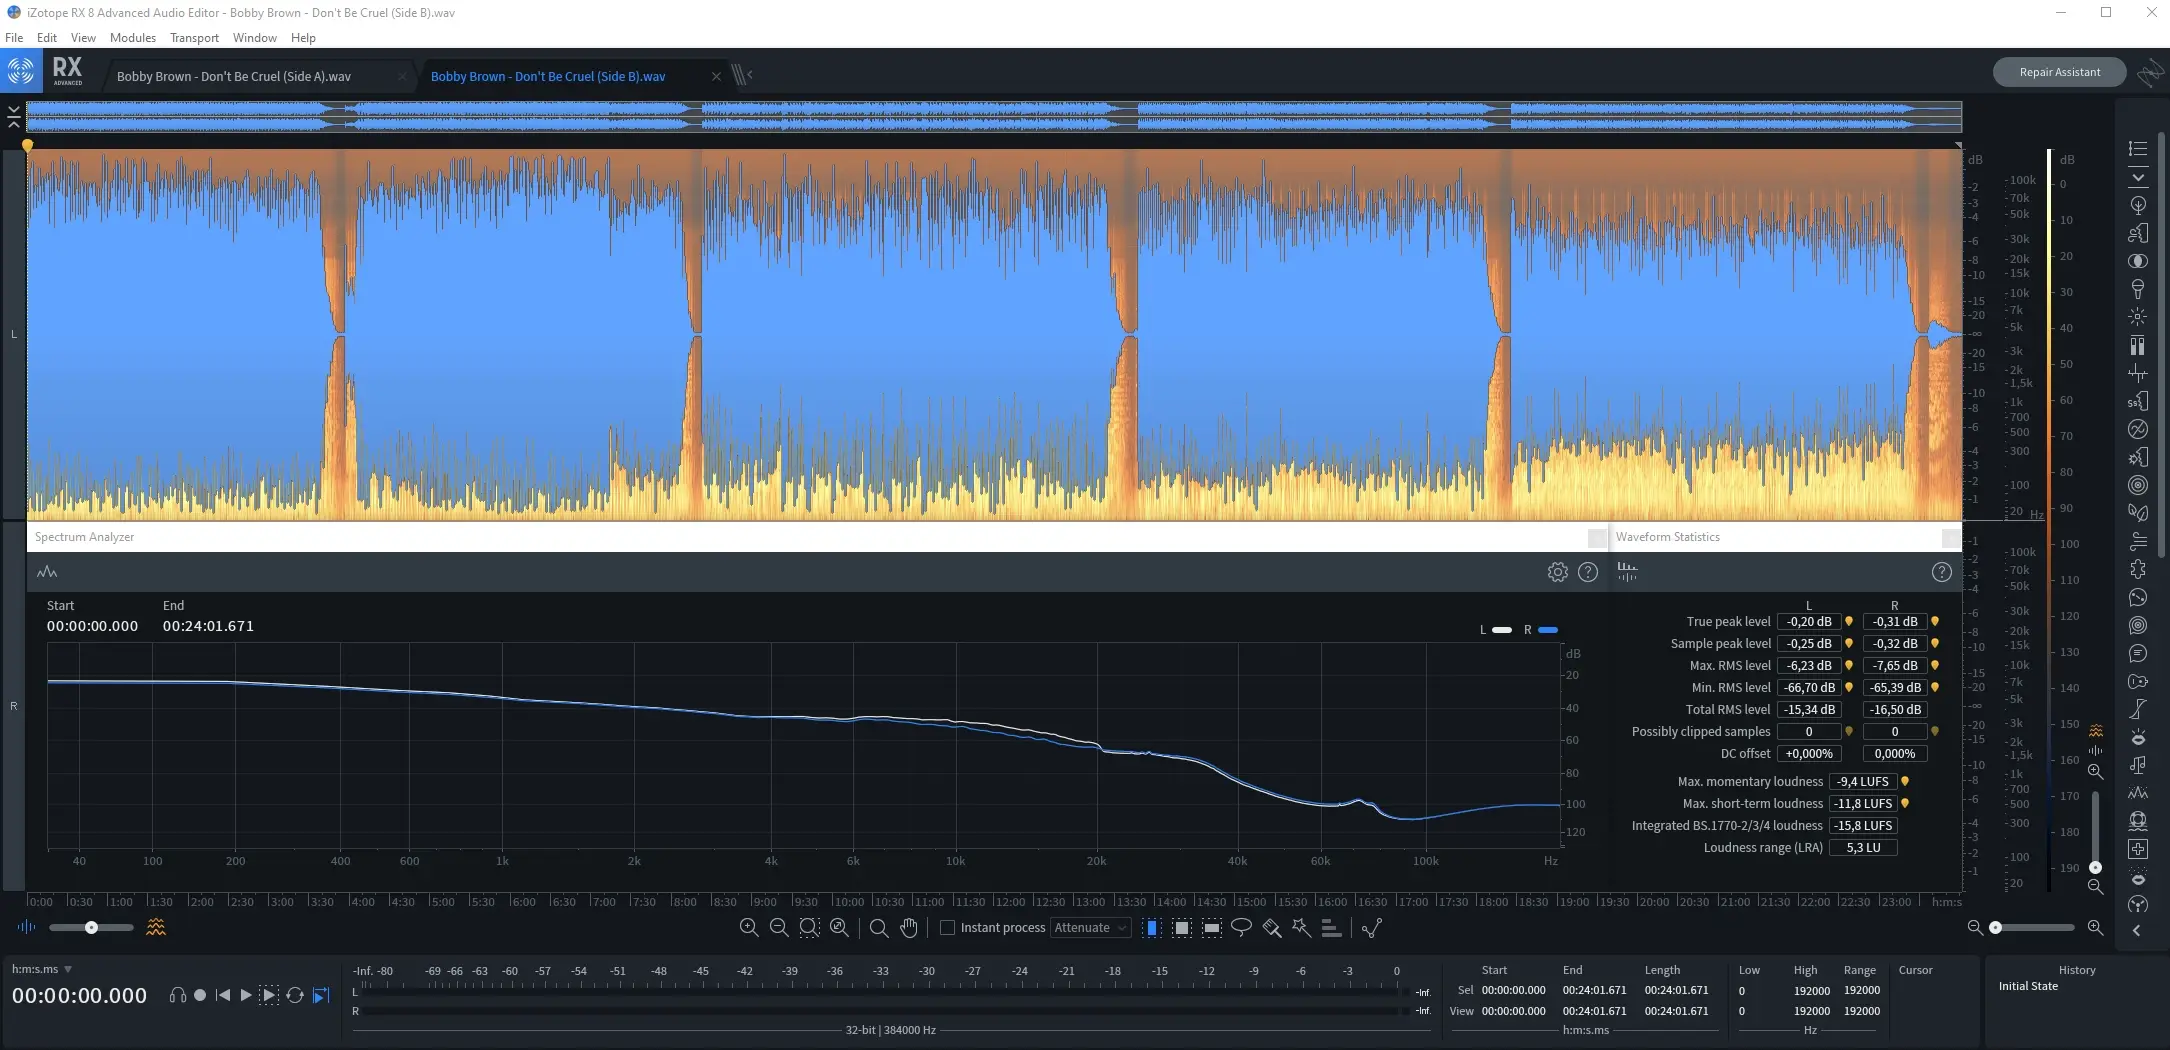
Task: Zoom in with the magnifier-plus icon
Action: [748, 928]
